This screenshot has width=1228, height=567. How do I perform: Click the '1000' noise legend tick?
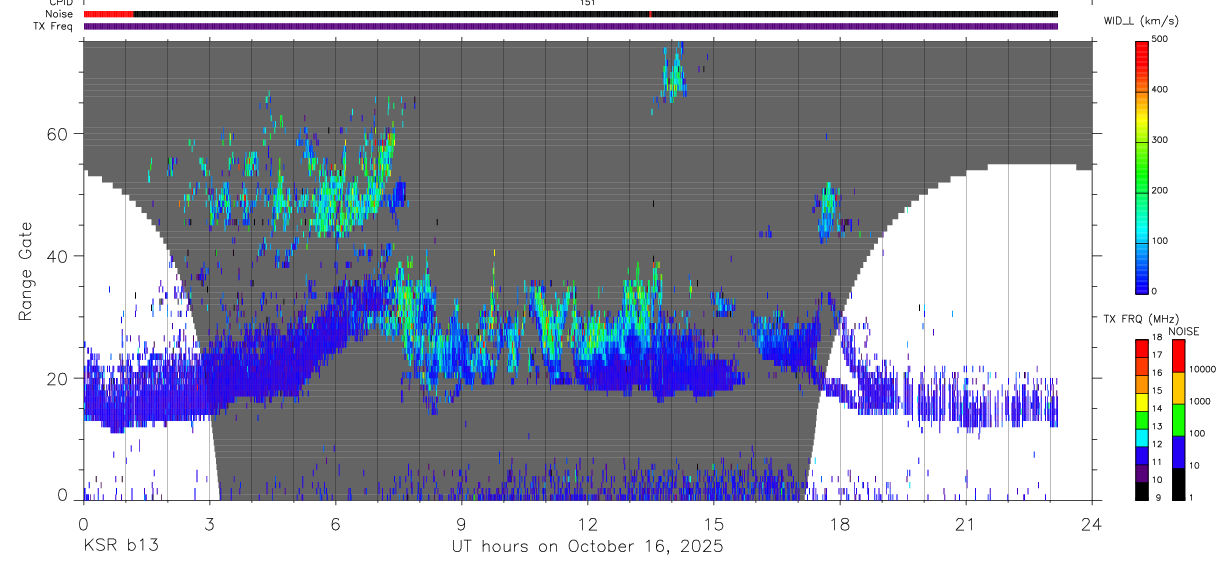pyautogui.click(x=1200, y=401)
